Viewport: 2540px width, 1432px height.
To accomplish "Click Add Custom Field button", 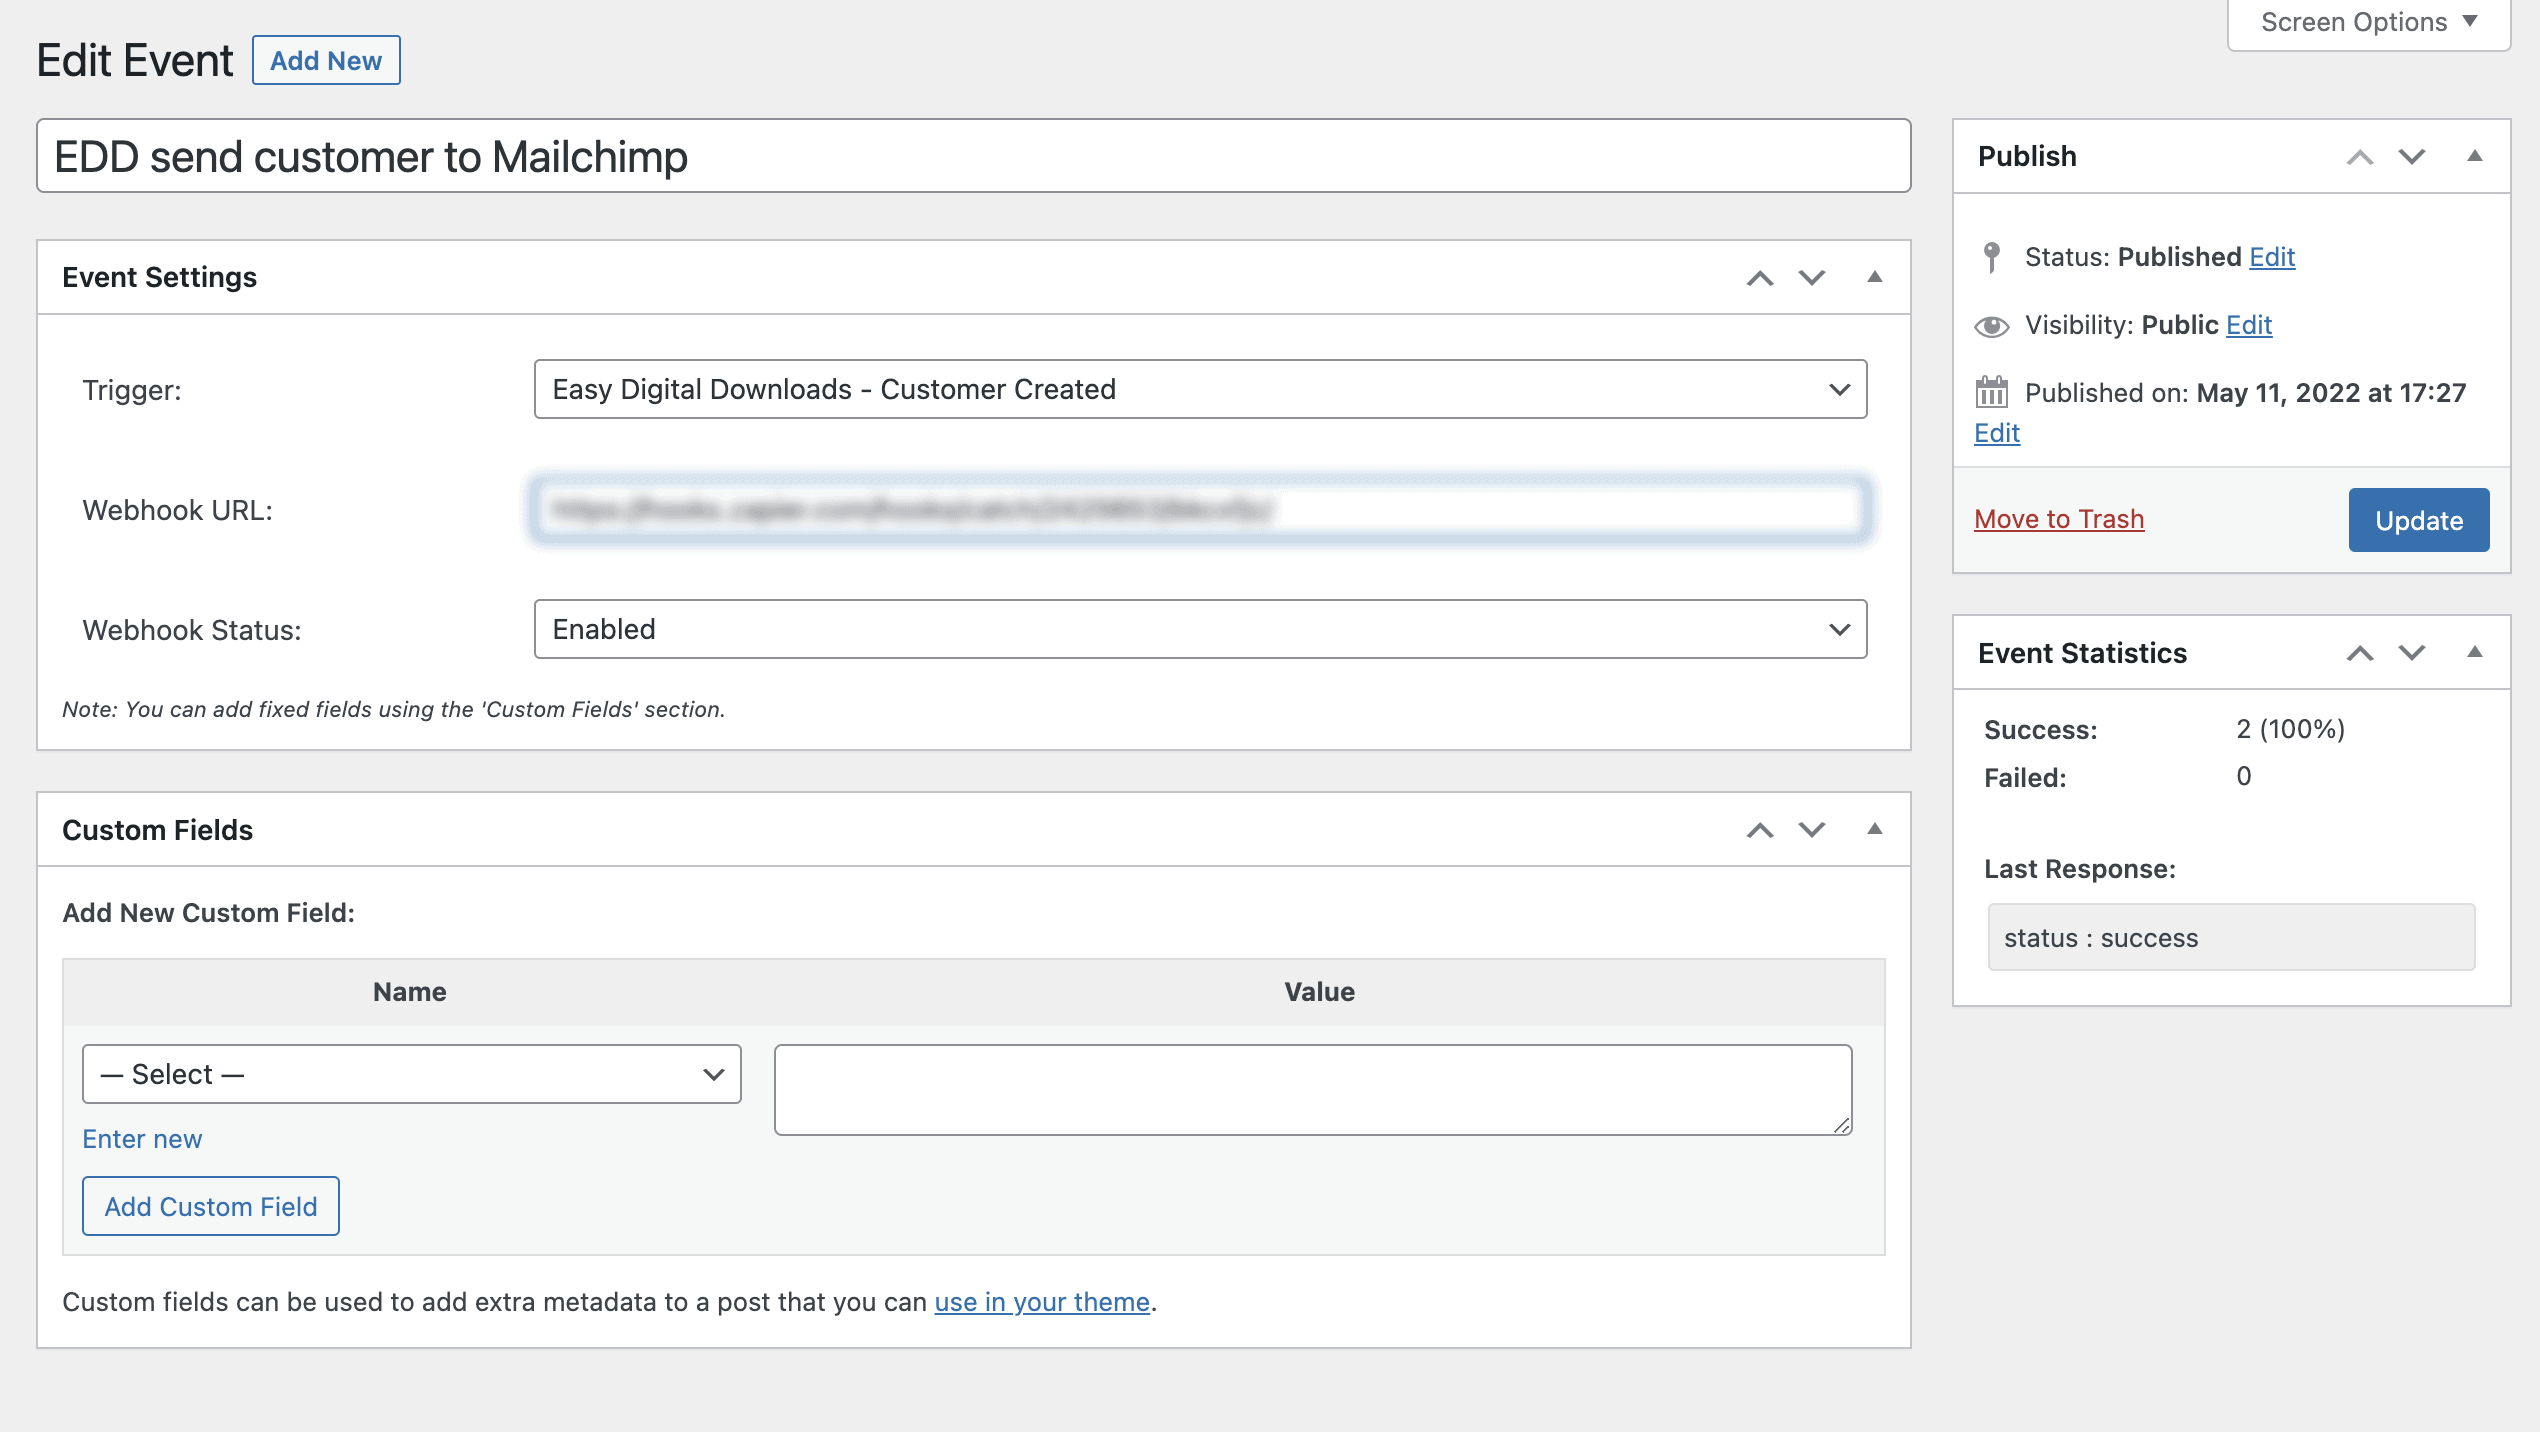I will pos(211,1206).
